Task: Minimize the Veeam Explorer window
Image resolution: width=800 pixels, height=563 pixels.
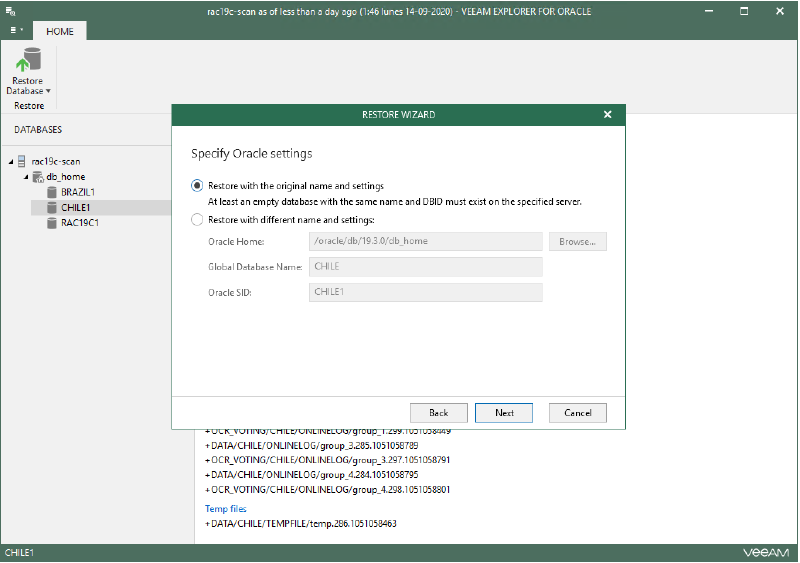Action: tap(709, 11)
